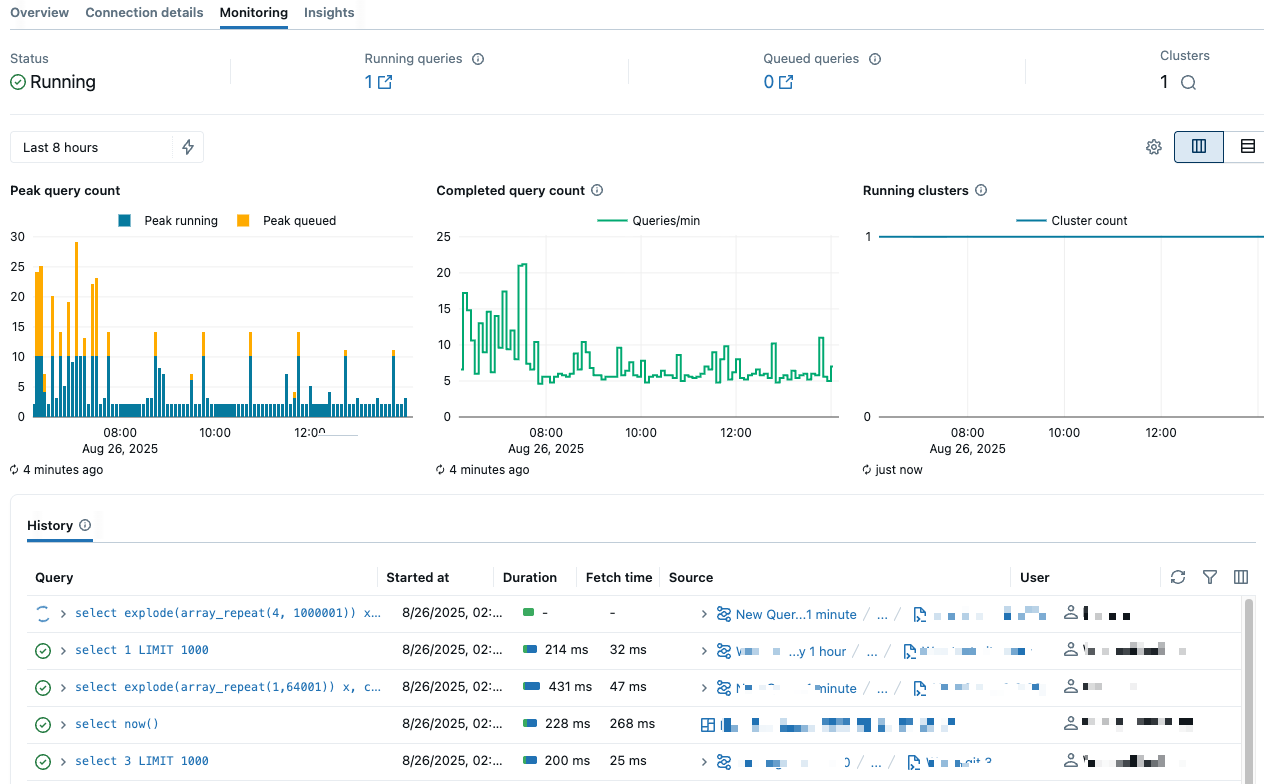Click job icon in 'New Quer...1 minute' source
This screenshot has width=1264, height=784.
[x=724, y=614]
